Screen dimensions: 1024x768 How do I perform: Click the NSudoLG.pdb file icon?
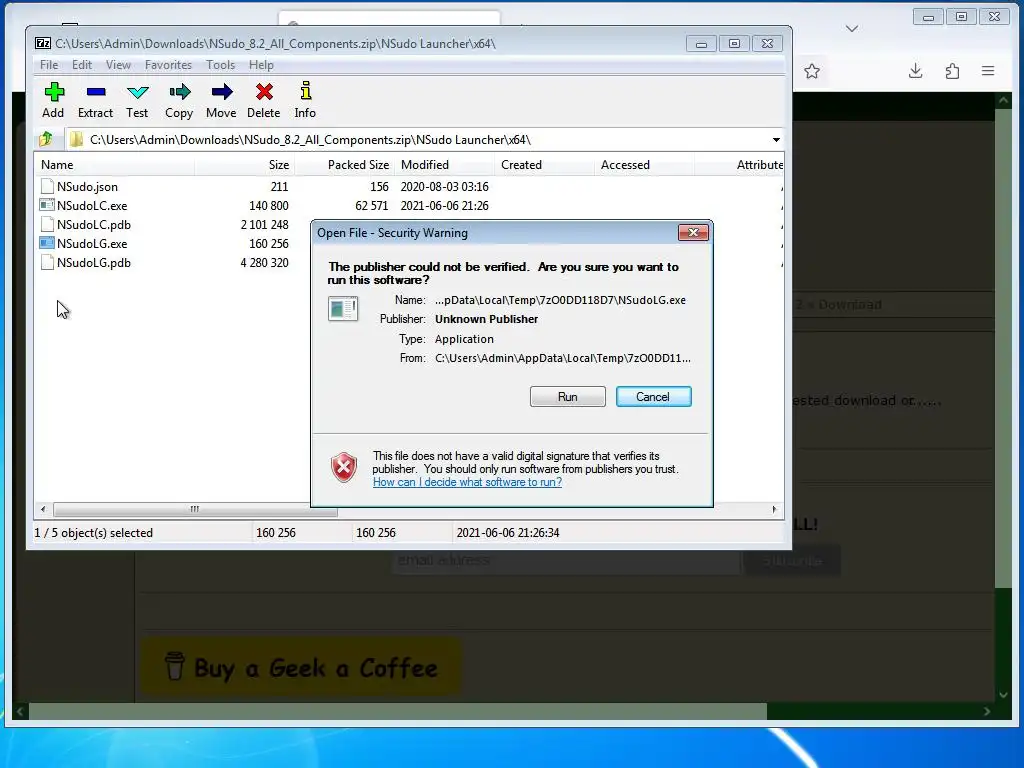point(47,262)
